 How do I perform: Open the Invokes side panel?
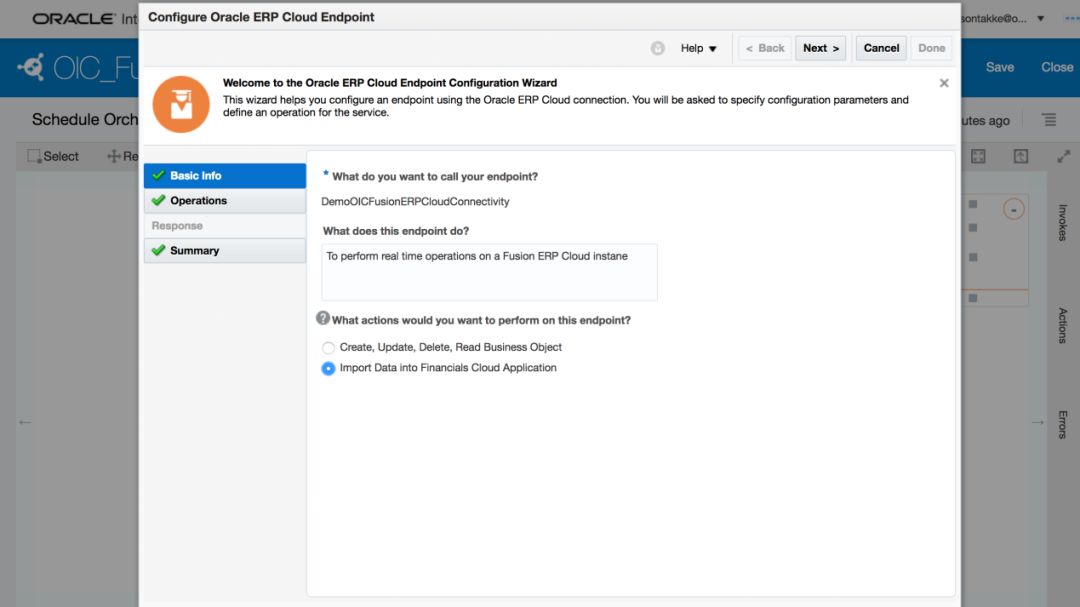tap(1063, 223)
